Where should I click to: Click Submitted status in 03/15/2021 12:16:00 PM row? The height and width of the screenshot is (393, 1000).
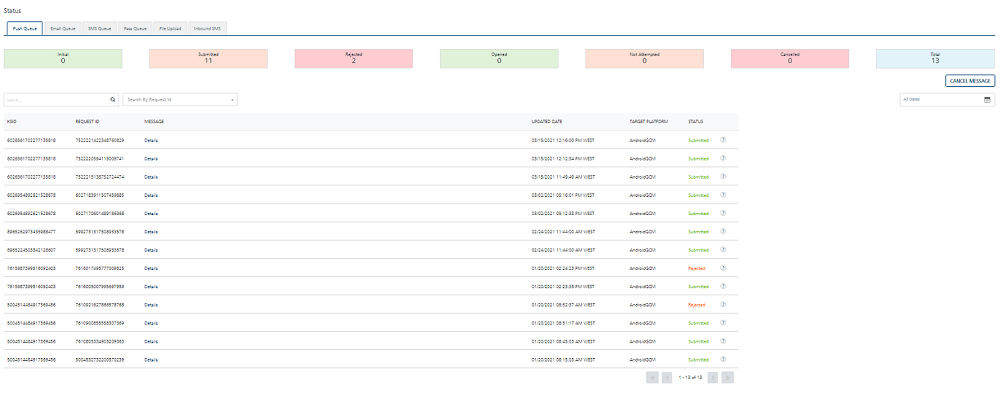click(x=698, y=140)
